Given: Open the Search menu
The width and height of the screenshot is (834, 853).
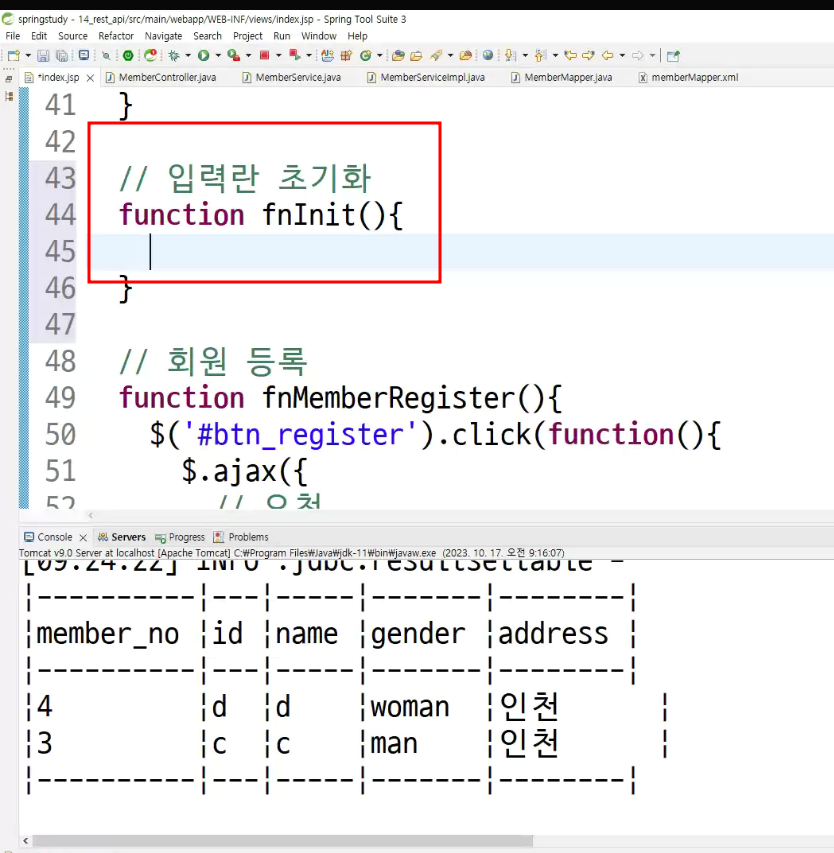Looking at the screenshot, I should click(x=207, y=36).
